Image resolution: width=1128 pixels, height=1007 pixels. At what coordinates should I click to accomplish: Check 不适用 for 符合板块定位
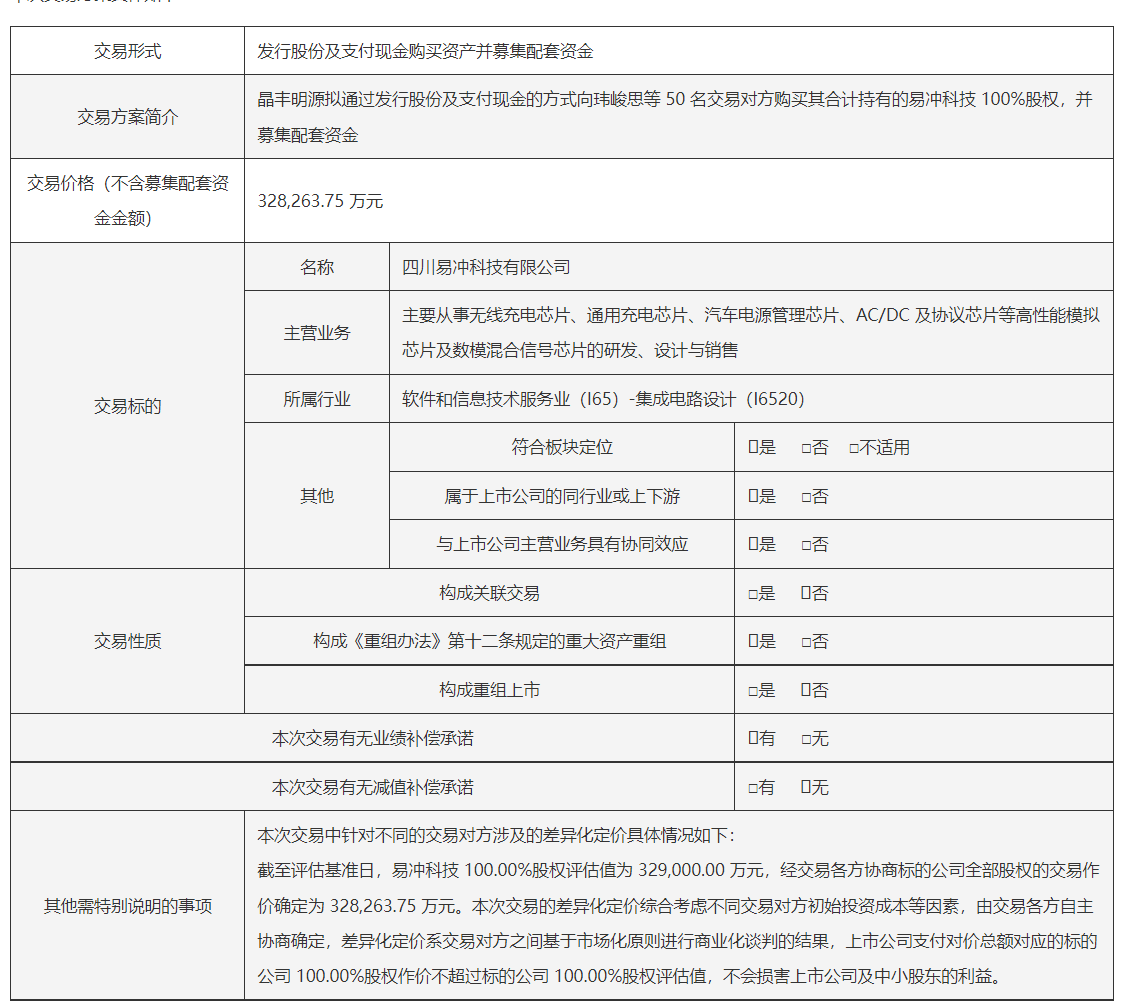(854, 448)
